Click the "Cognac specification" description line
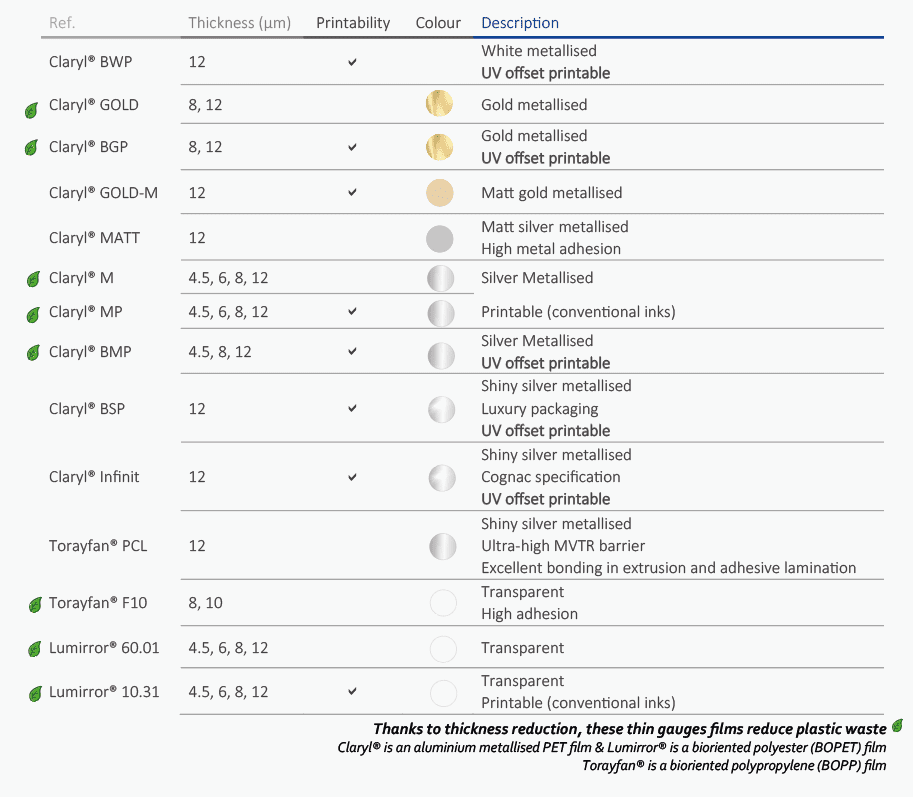Viewport: 913px width, 797px height. click(x=550, y=477)
